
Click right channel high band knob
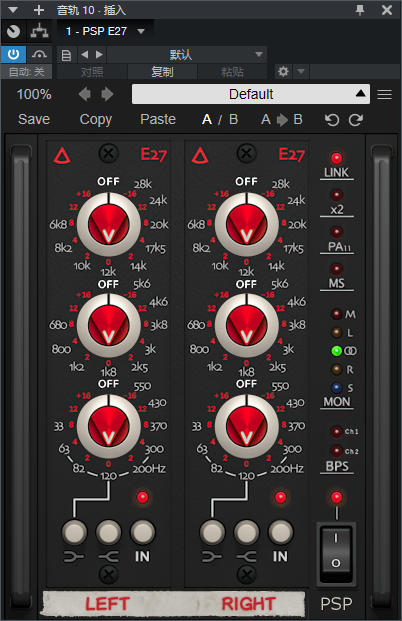coord(246,224)
